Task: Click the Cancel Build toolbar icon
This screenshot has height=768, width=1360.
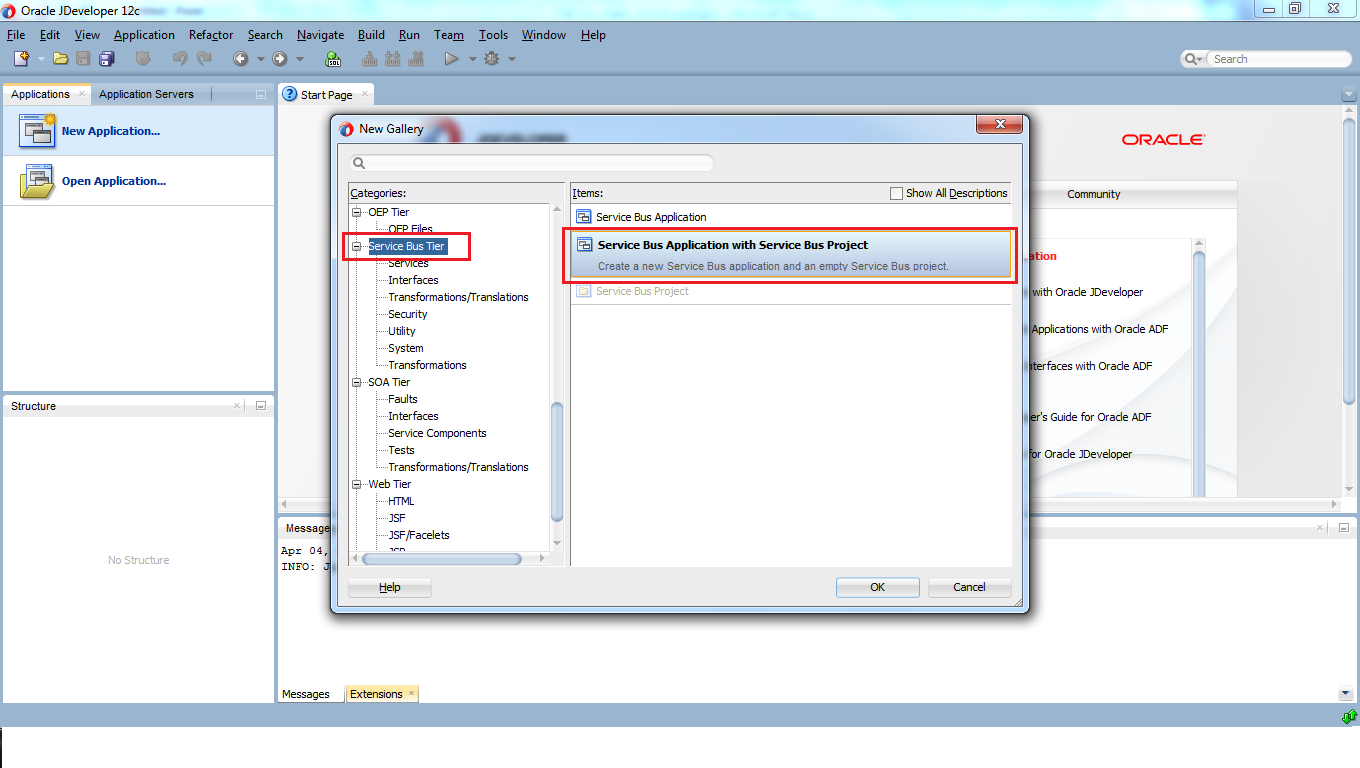Action: tap(417, 59)
